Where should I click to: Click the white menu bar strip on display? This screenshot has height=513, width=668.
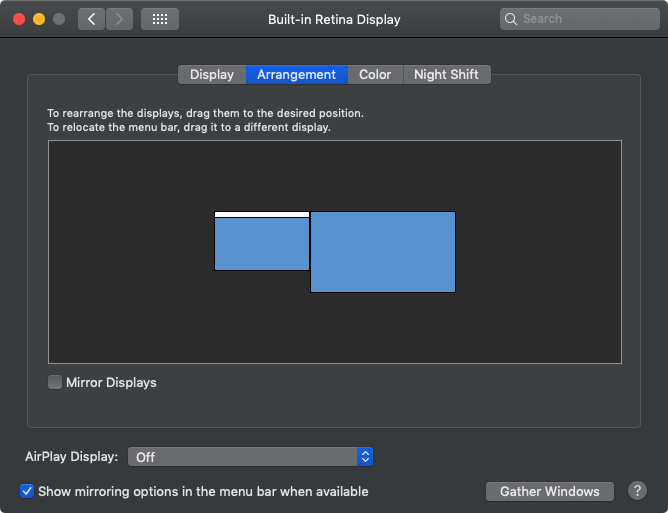pos(262,215)
